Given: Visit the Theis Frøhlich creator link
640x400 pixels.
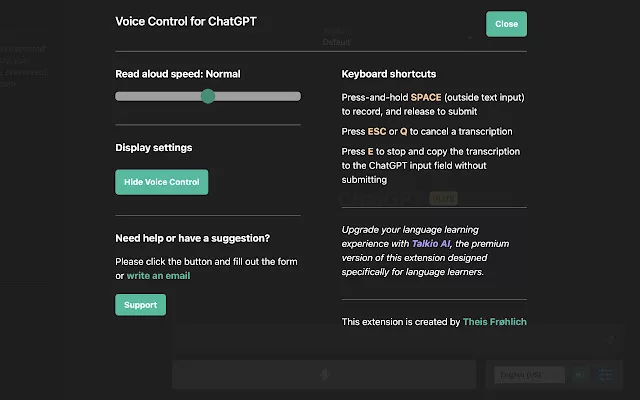Looking at the screenshot, I should click(495, 322).
